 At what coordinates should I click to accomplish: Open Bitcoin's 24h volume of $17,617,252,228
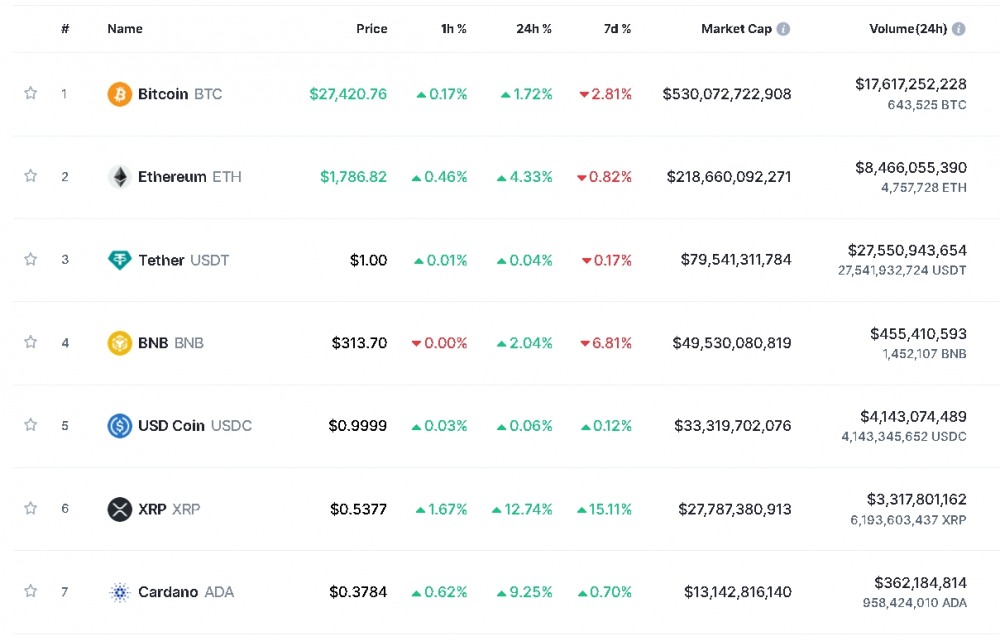point(910,85)
